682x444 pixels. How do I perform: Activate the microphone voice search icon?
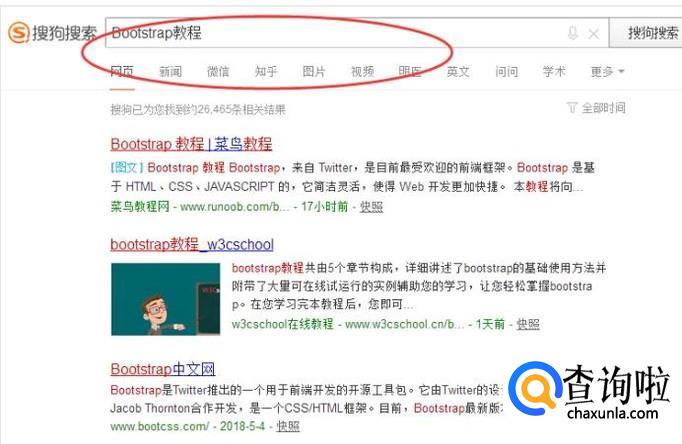coord(573,33)
